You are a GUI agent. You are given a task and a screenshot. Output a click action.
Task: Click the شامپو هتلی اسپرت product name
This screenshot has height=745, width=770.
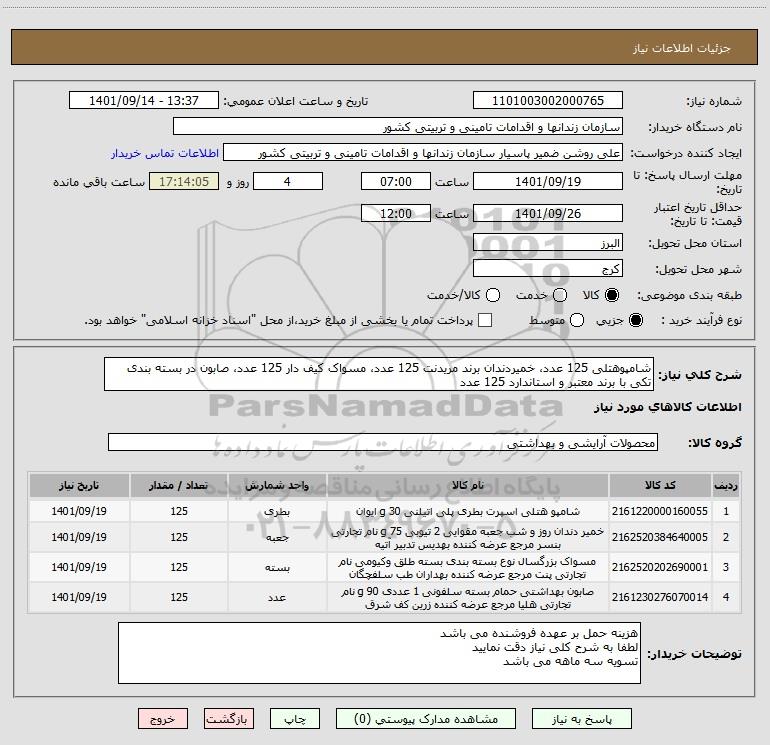pos(468,511)
